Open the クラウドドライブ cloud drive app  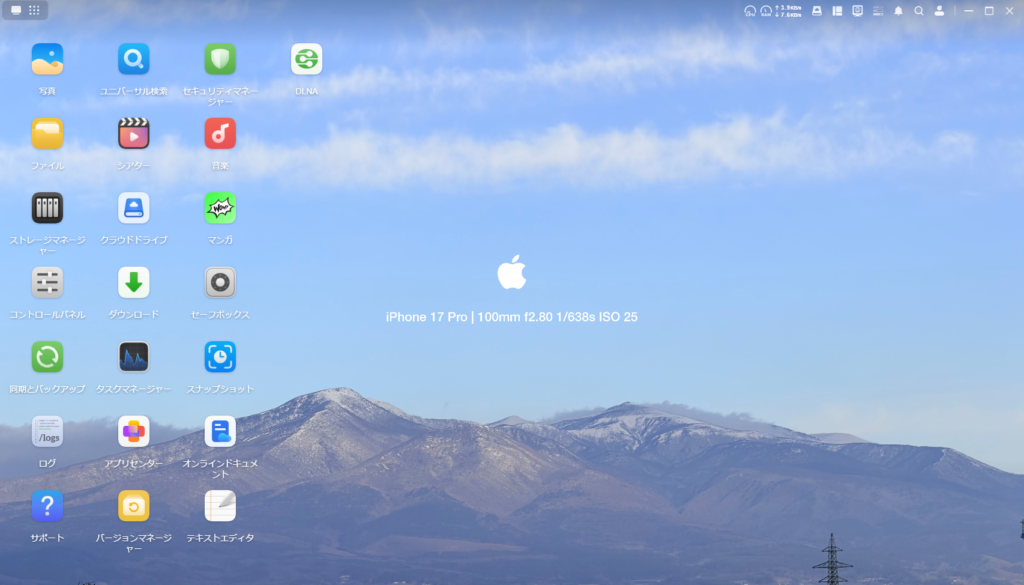click(x=134, y=208)
